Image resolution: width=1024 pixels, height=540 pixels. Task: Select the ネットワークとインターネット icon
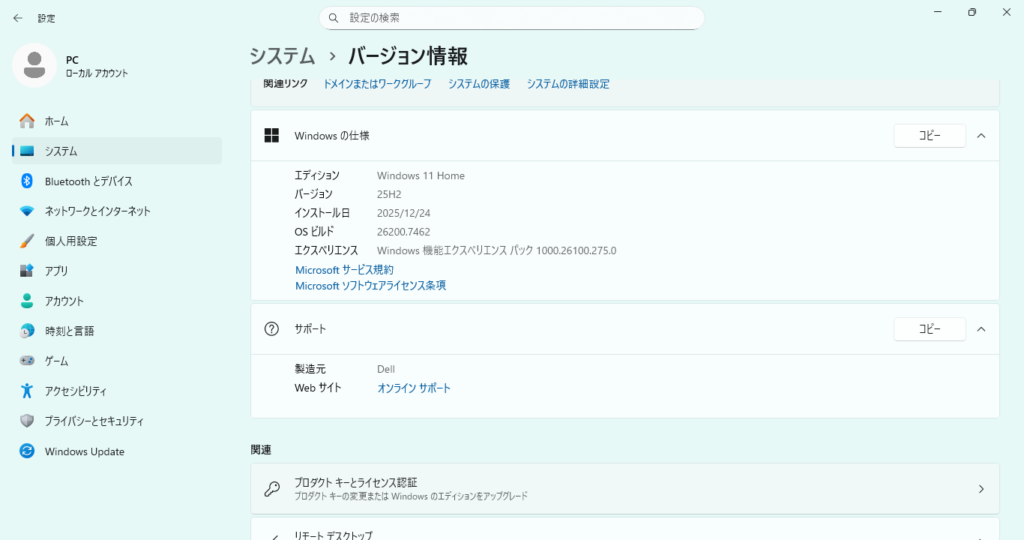click(27, 211)
